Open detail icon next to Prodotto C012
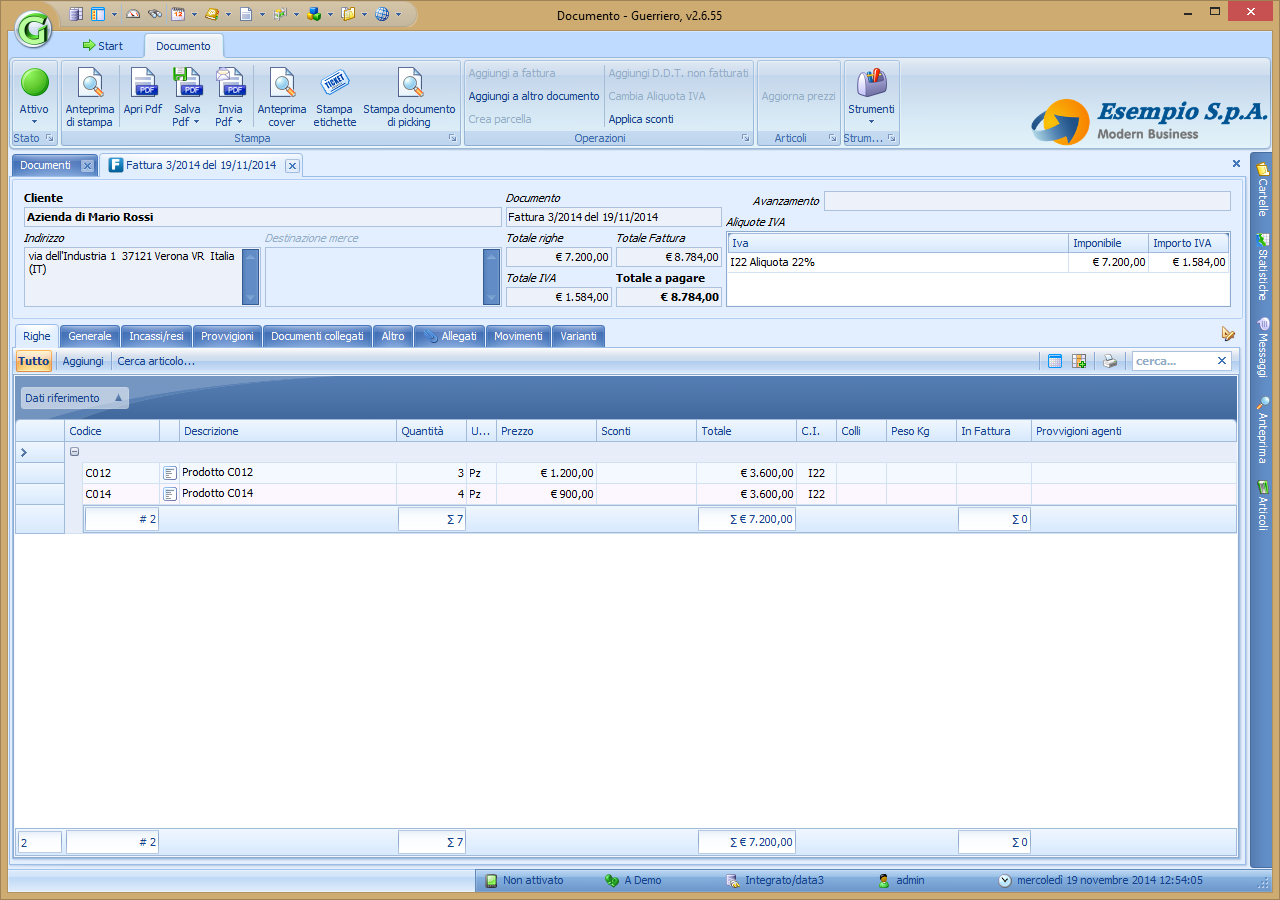 click(170, 473)
